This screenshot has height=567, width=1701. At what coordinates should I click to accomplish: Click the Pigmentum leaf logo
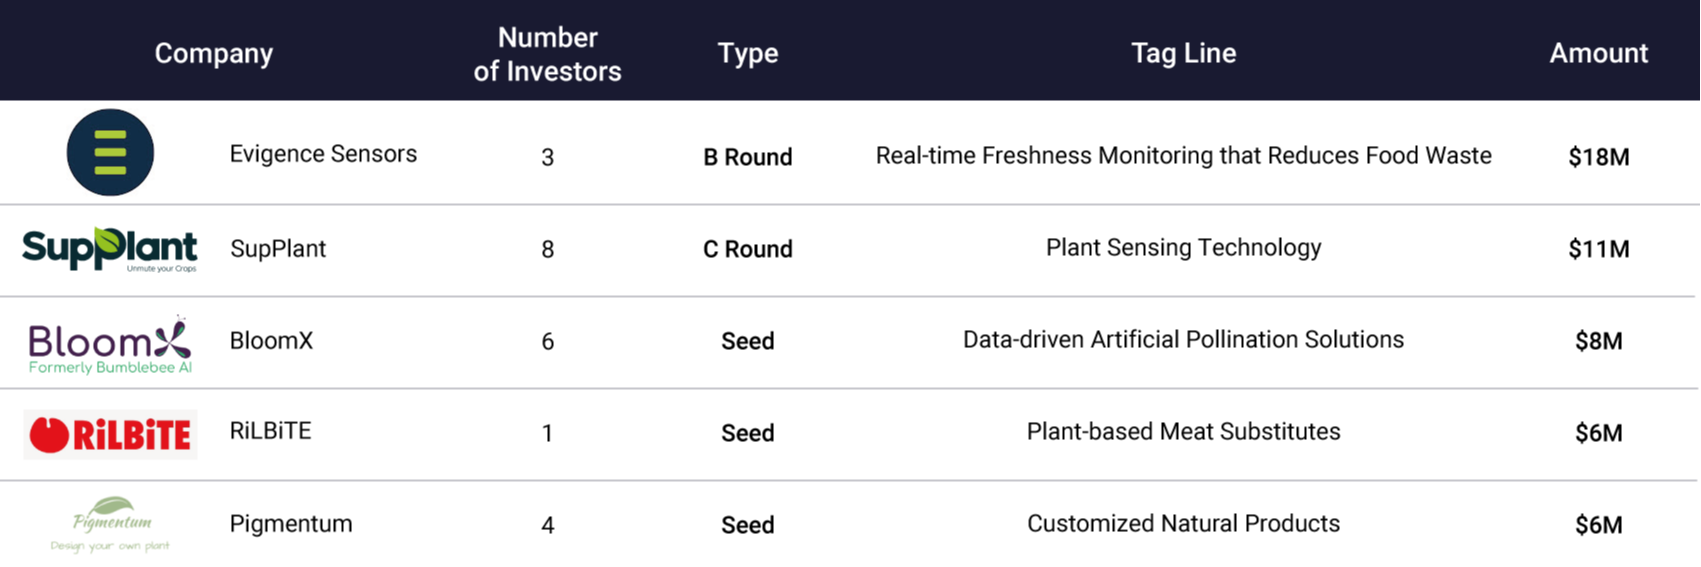(110, 524)
